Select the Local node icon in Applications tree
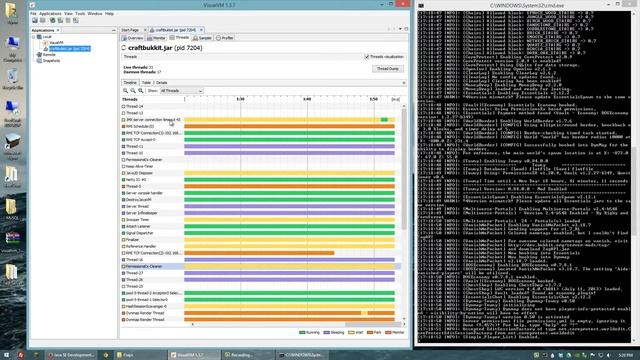Image resolution: width=640 pixels, height=360 pixels. click(39, 37)
